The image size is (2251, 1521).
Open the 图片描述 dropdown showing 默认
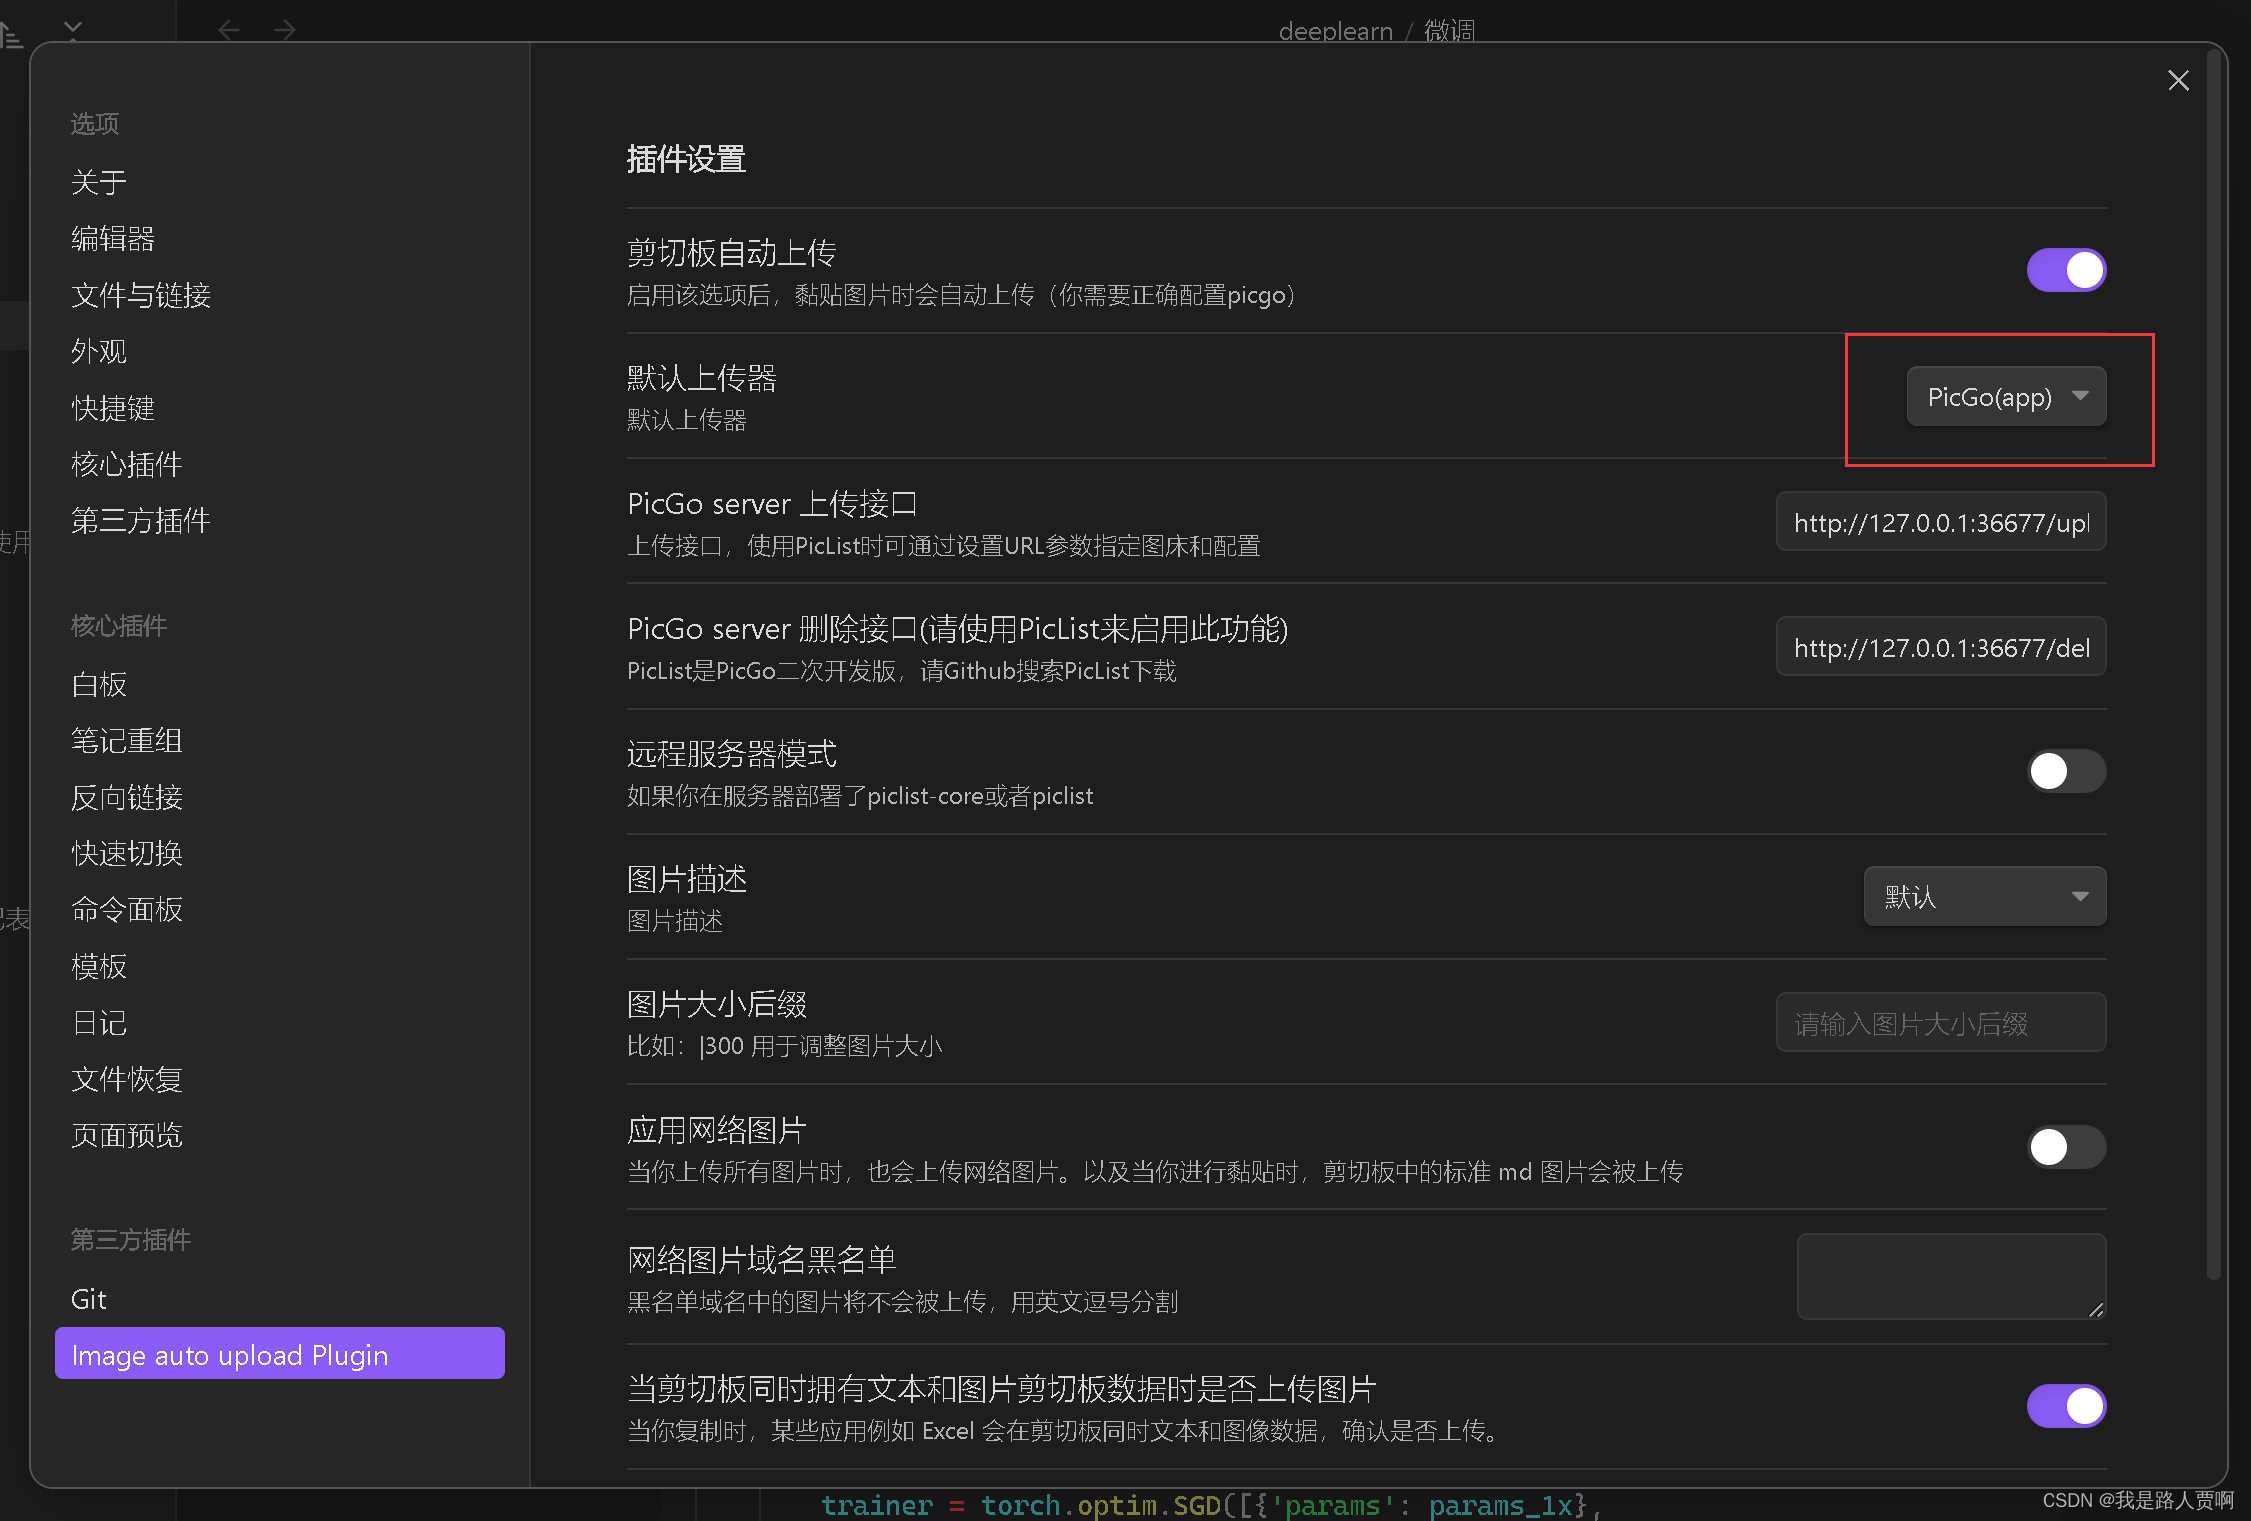pyautogui.click(x=1985, y=896)
